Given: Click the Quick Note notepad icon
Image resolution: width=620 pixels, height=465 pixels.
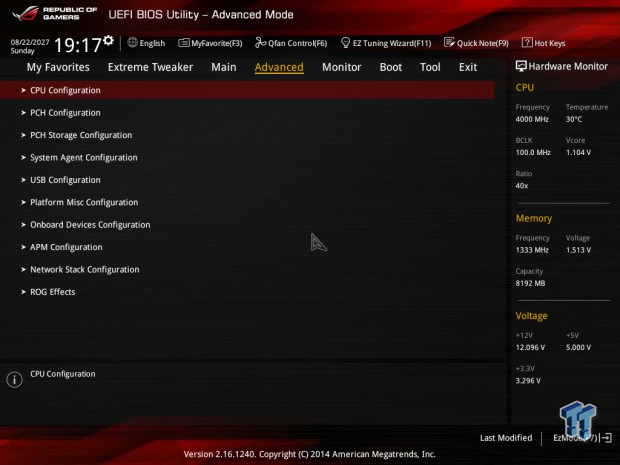Looking at the screenshot, I should pyautogui.click(x=449, y=42).
